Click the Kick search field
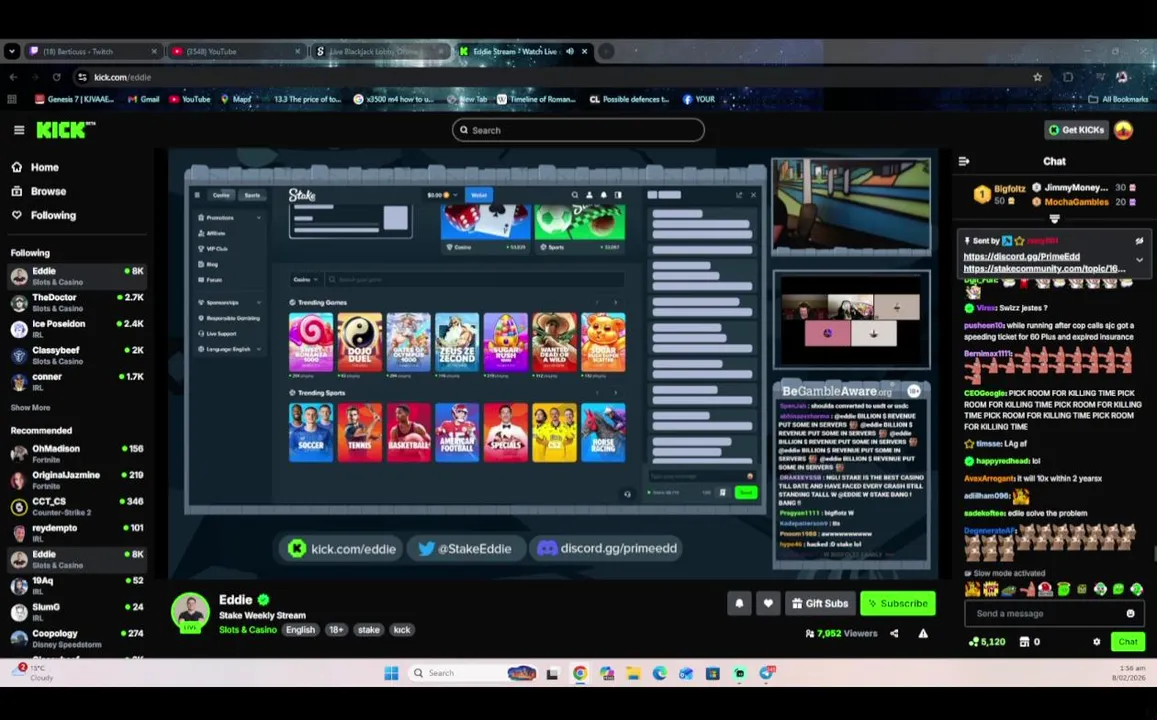This screenshot has width=1157, height=720. coord(578,130)
